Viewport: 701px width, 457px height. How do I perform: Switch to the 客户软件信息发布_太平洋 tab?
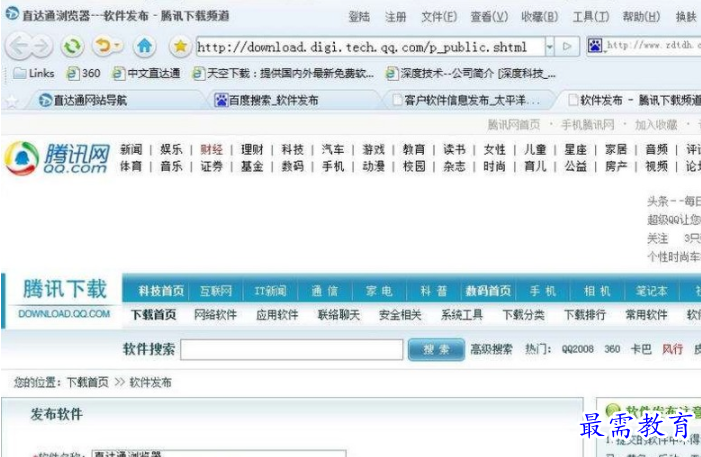(x=466, y=100)
